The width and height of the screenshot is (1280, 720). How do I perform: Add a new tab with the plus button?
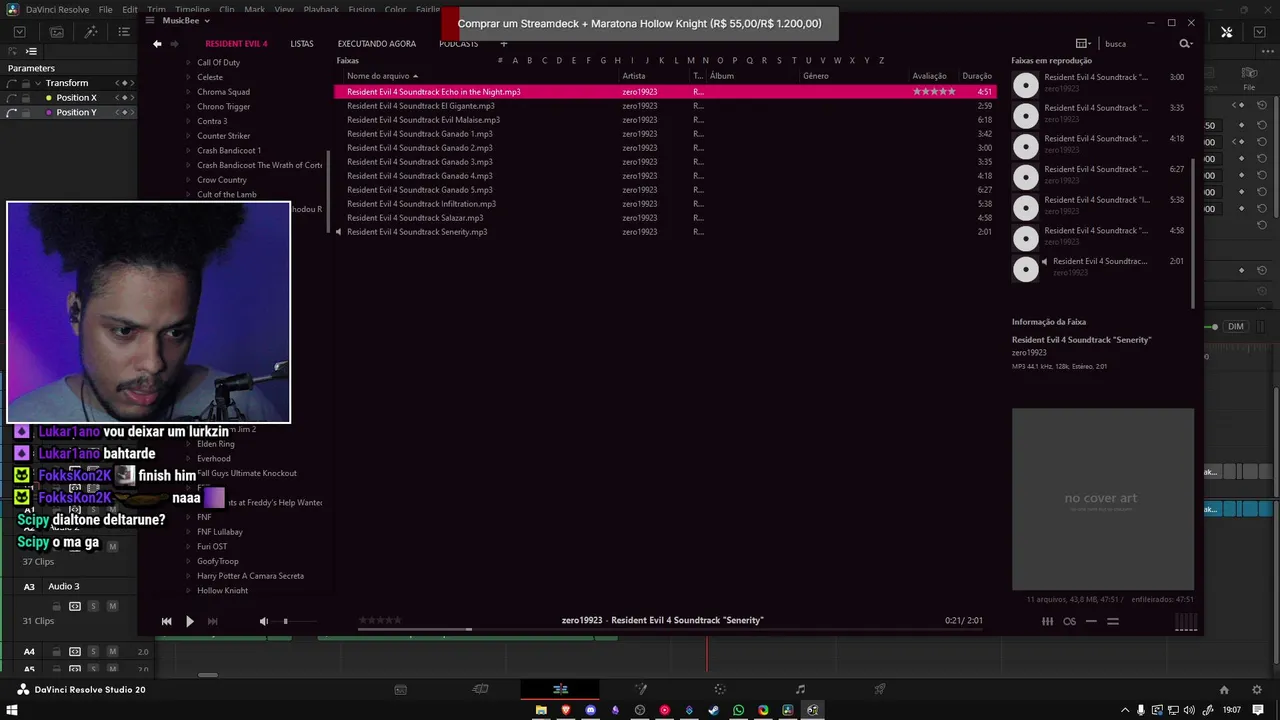coord(503,44)
